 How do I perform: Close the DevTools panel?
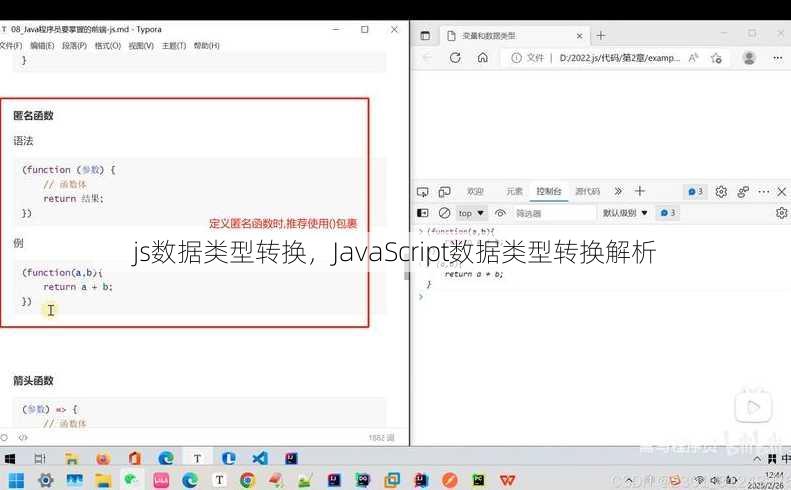tap(782, 192)
